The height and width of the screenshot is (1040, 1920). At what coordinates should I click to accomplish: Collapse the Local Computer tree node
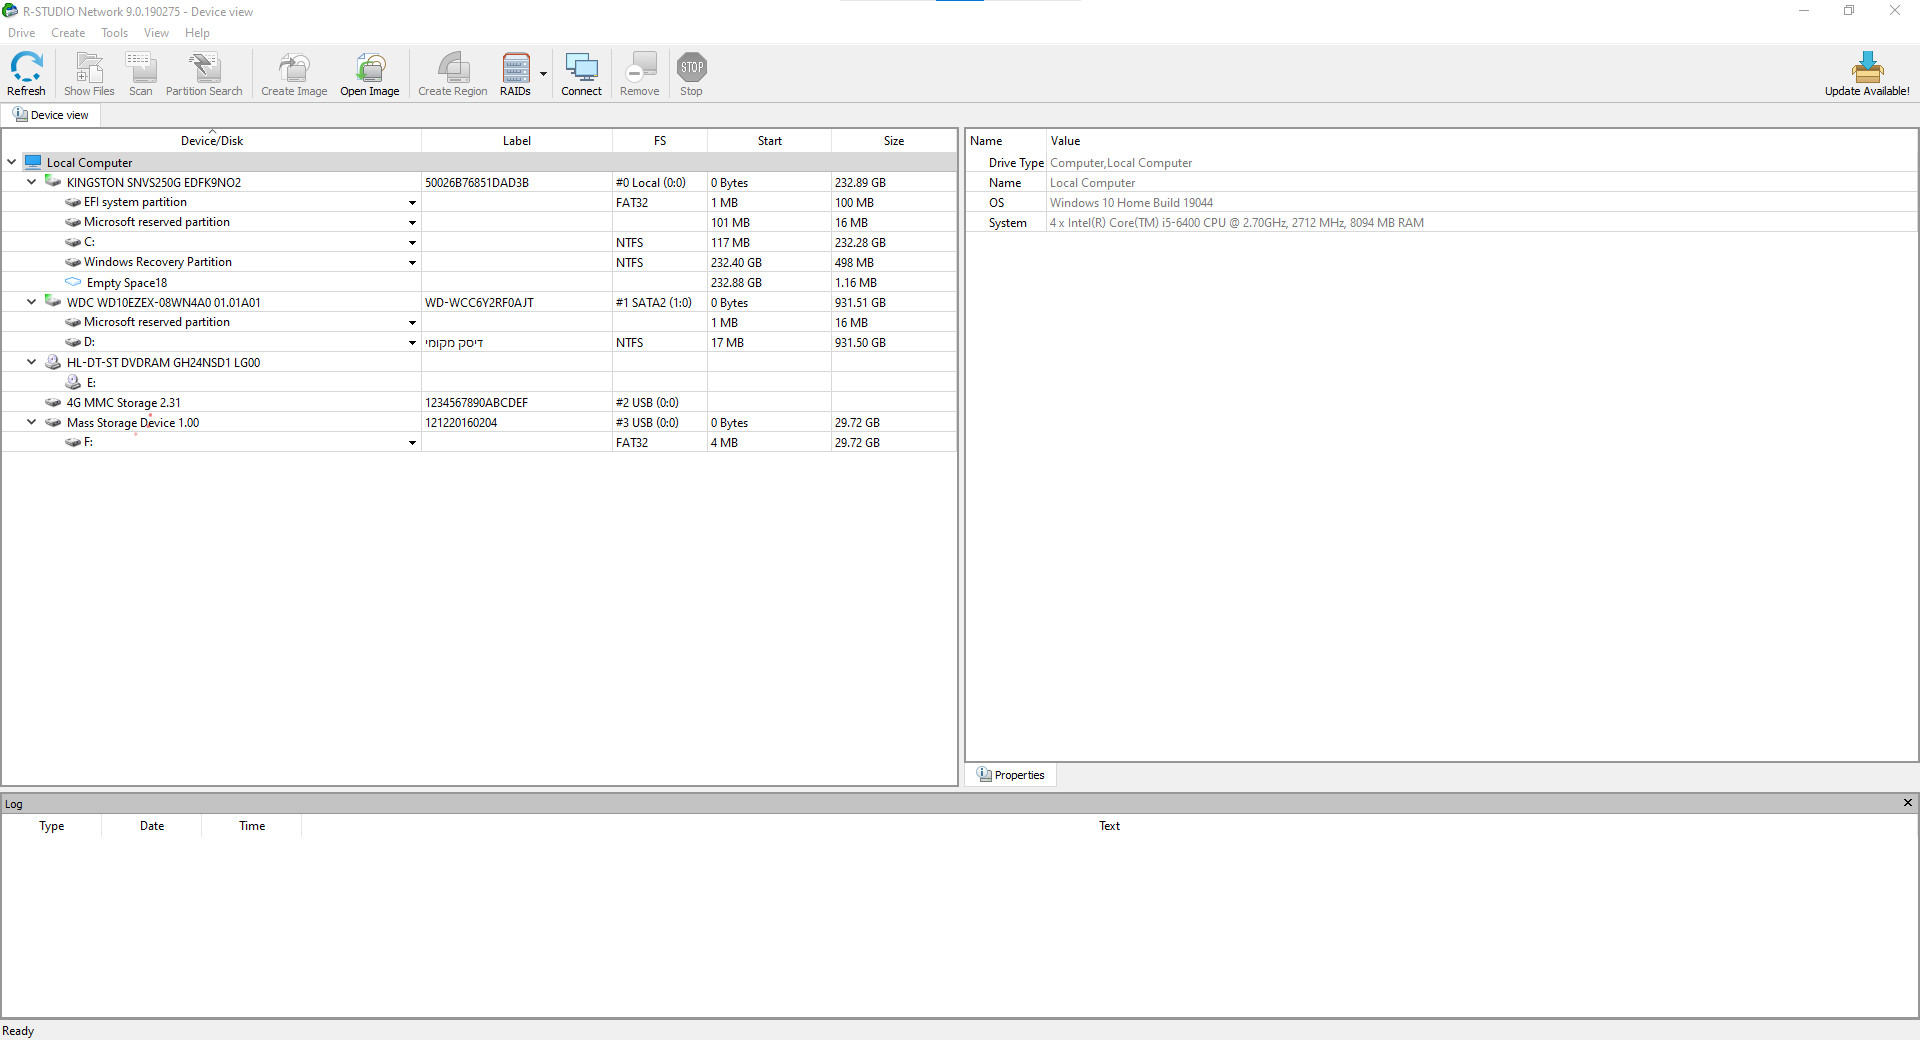pyautogui.click(x=12, y=162)
